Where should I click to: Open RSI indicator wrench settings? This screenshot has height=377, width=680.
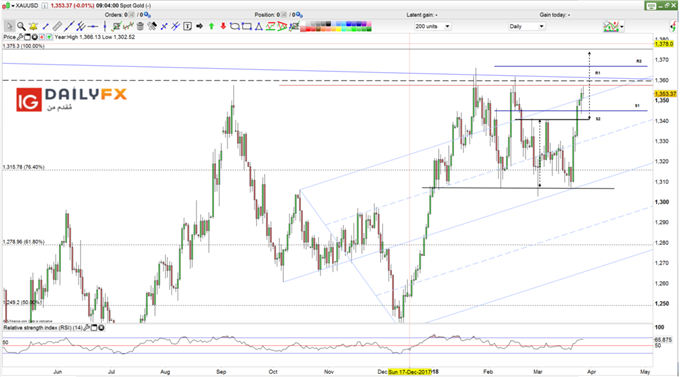click(x=87, y=328)
